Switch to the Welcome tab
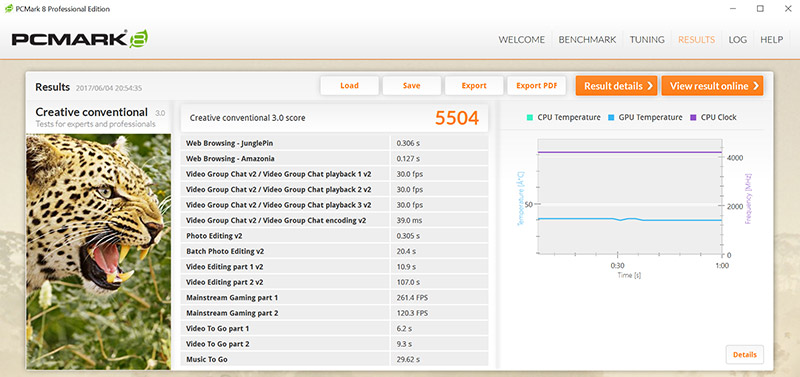800x377 pixels. (x=521, y=39)
